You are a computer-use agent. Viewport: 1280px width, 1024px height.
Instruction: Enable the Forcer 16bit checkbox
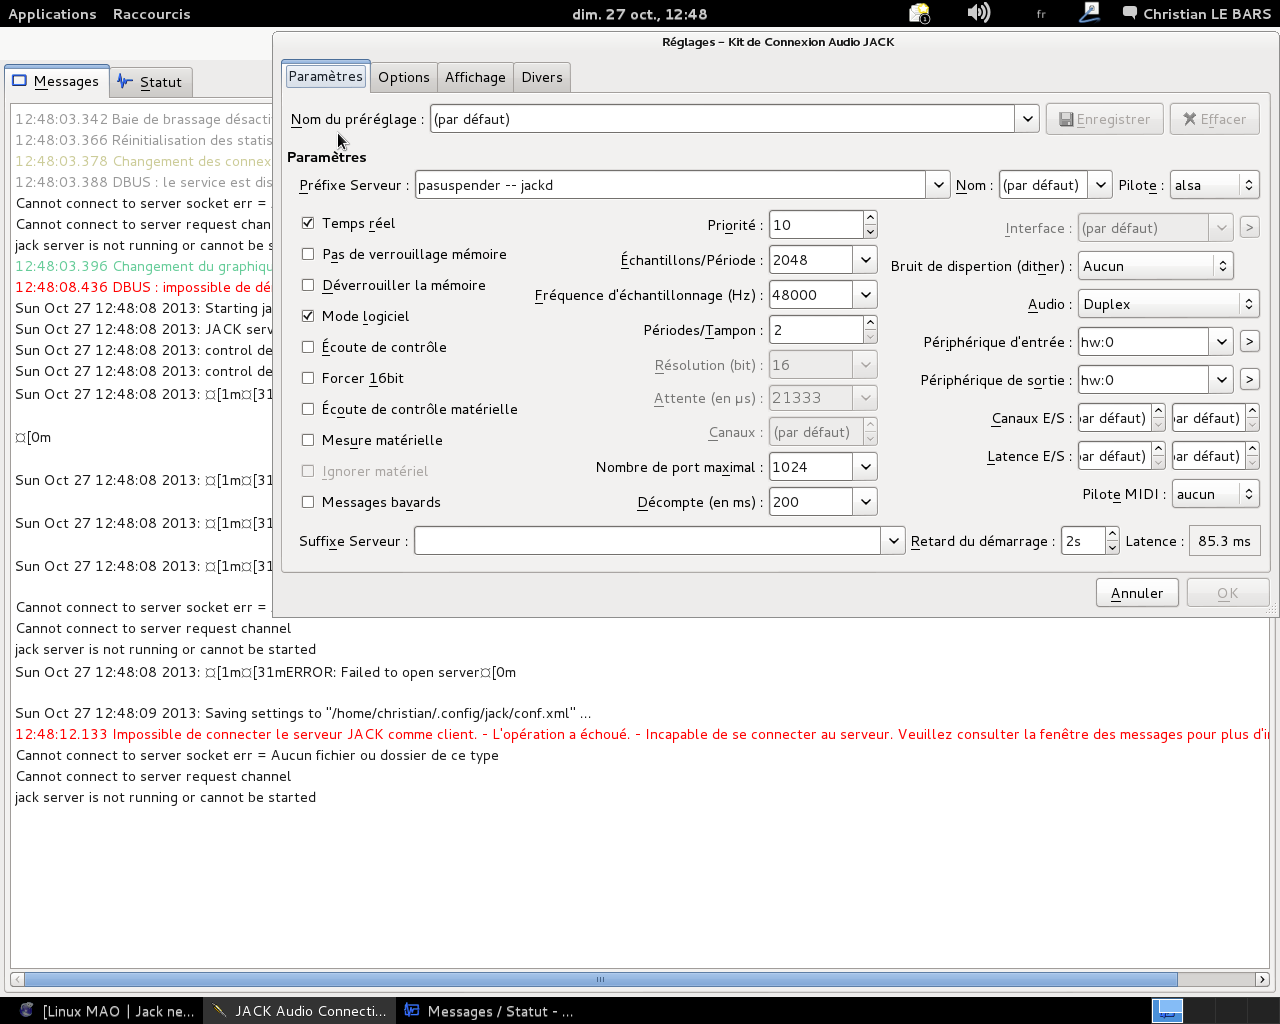[308, 378]
